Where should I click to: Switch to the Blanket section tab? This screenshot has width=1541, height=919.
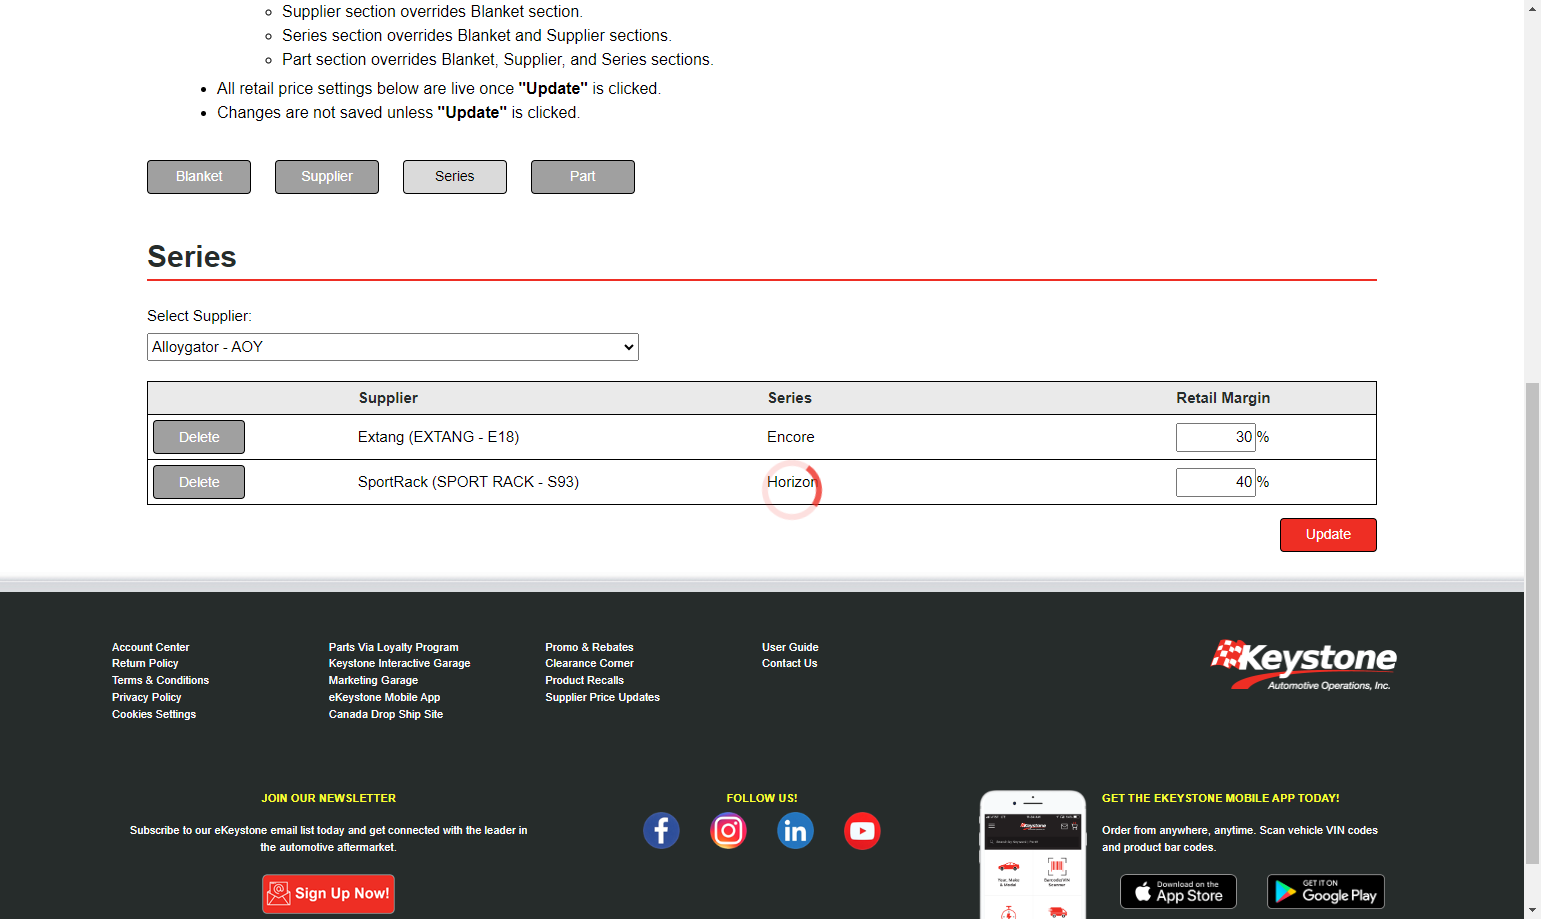click(x=199, y=177)
